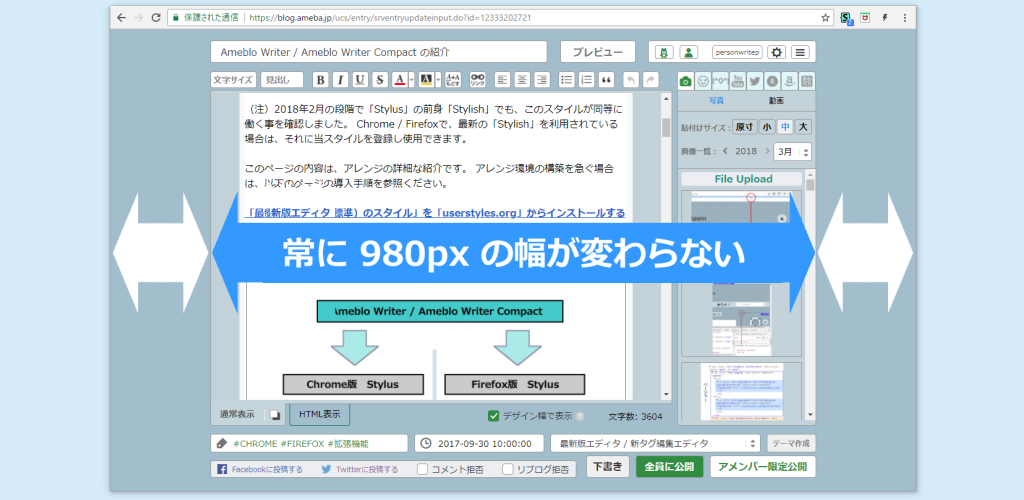
Task: Open the Amazon product panel
Action: [790, 81]
